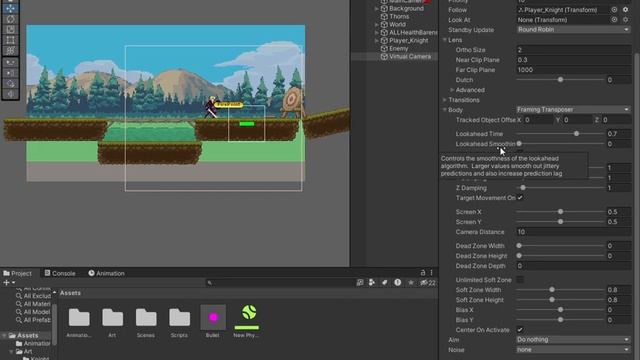Select the Move tool in the scene toolbar
Image resolution: width=640 pixels, height=360 pixels.
coord(11,8)
